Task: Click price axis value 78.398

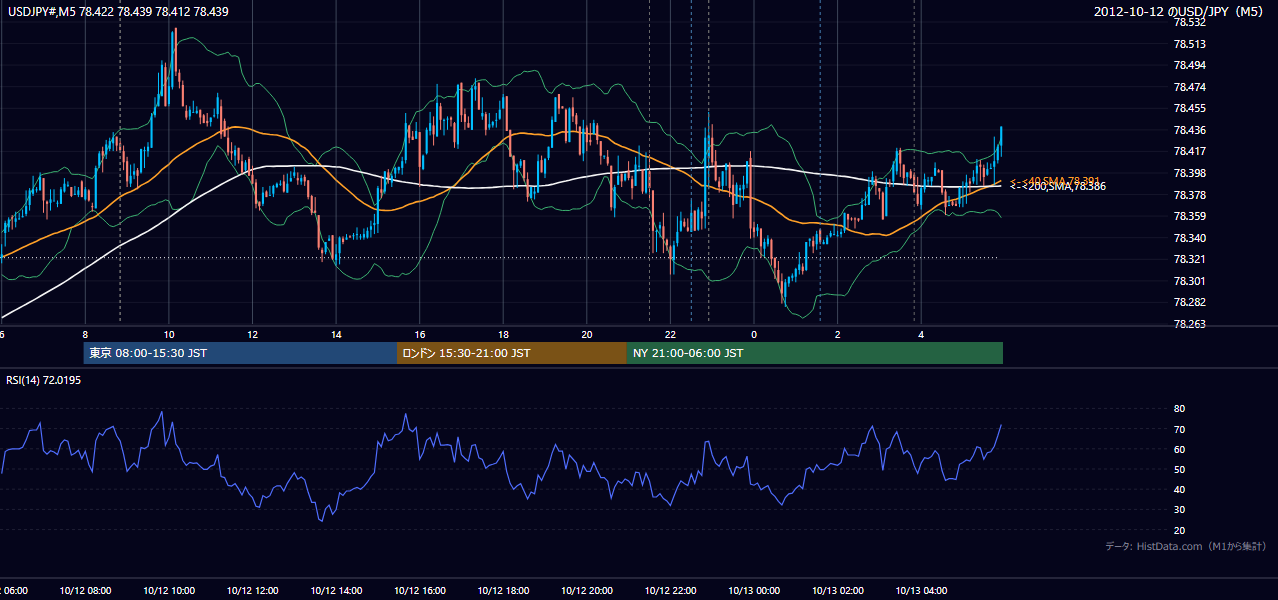Action: pos(1190,173)
